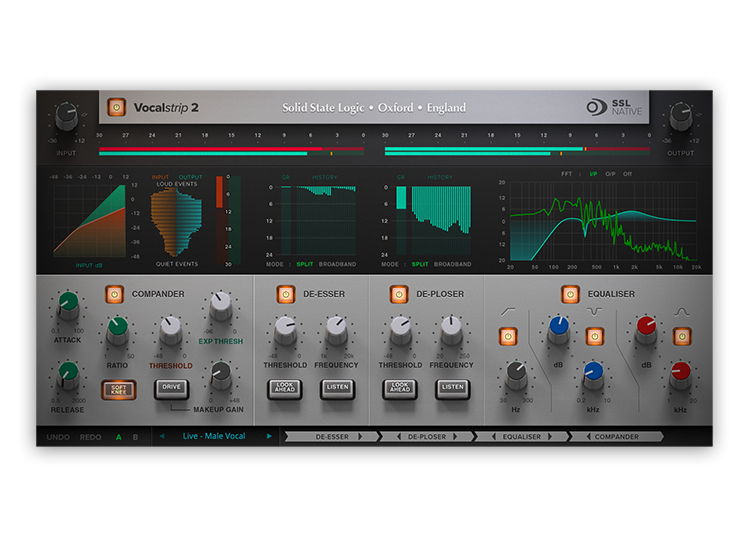Click the green Attack knob
Screen dimensions: 750x538
[68, 306]
